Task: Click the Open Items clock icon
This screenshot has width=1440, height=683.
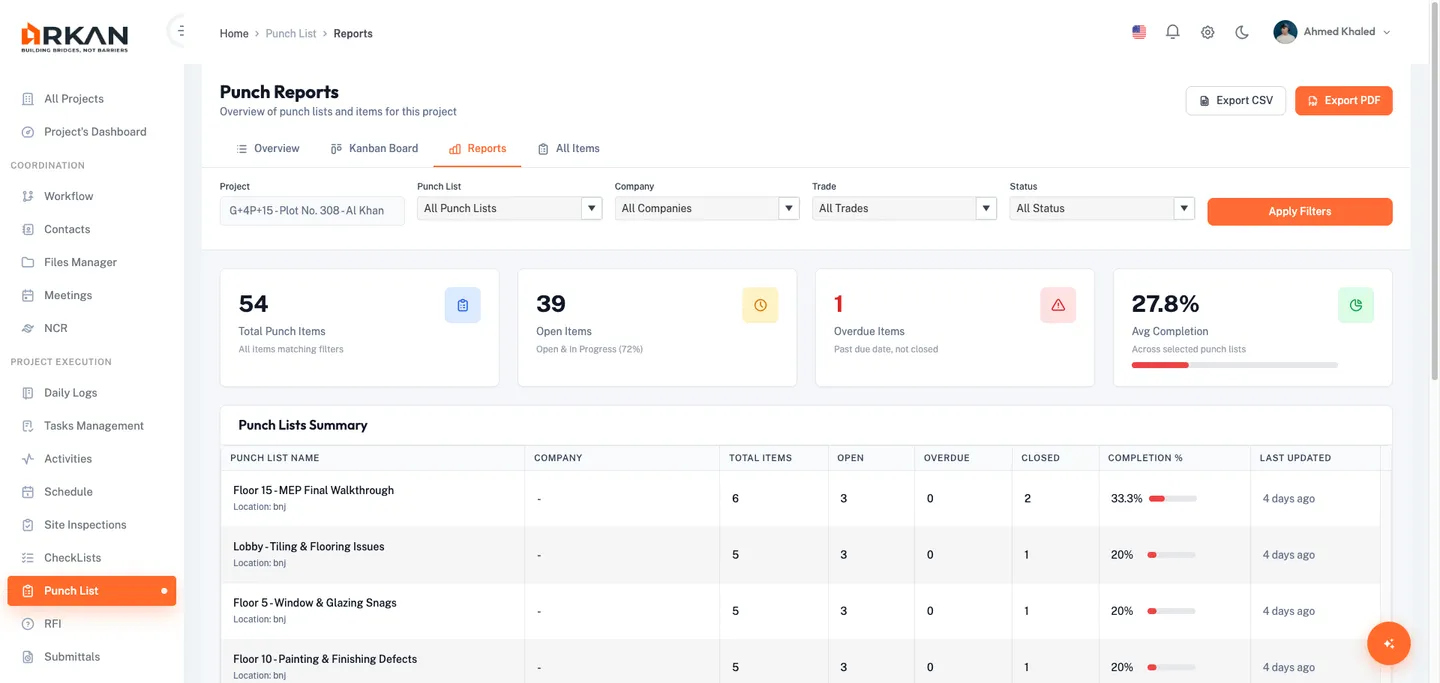Action: pos(760,305)
